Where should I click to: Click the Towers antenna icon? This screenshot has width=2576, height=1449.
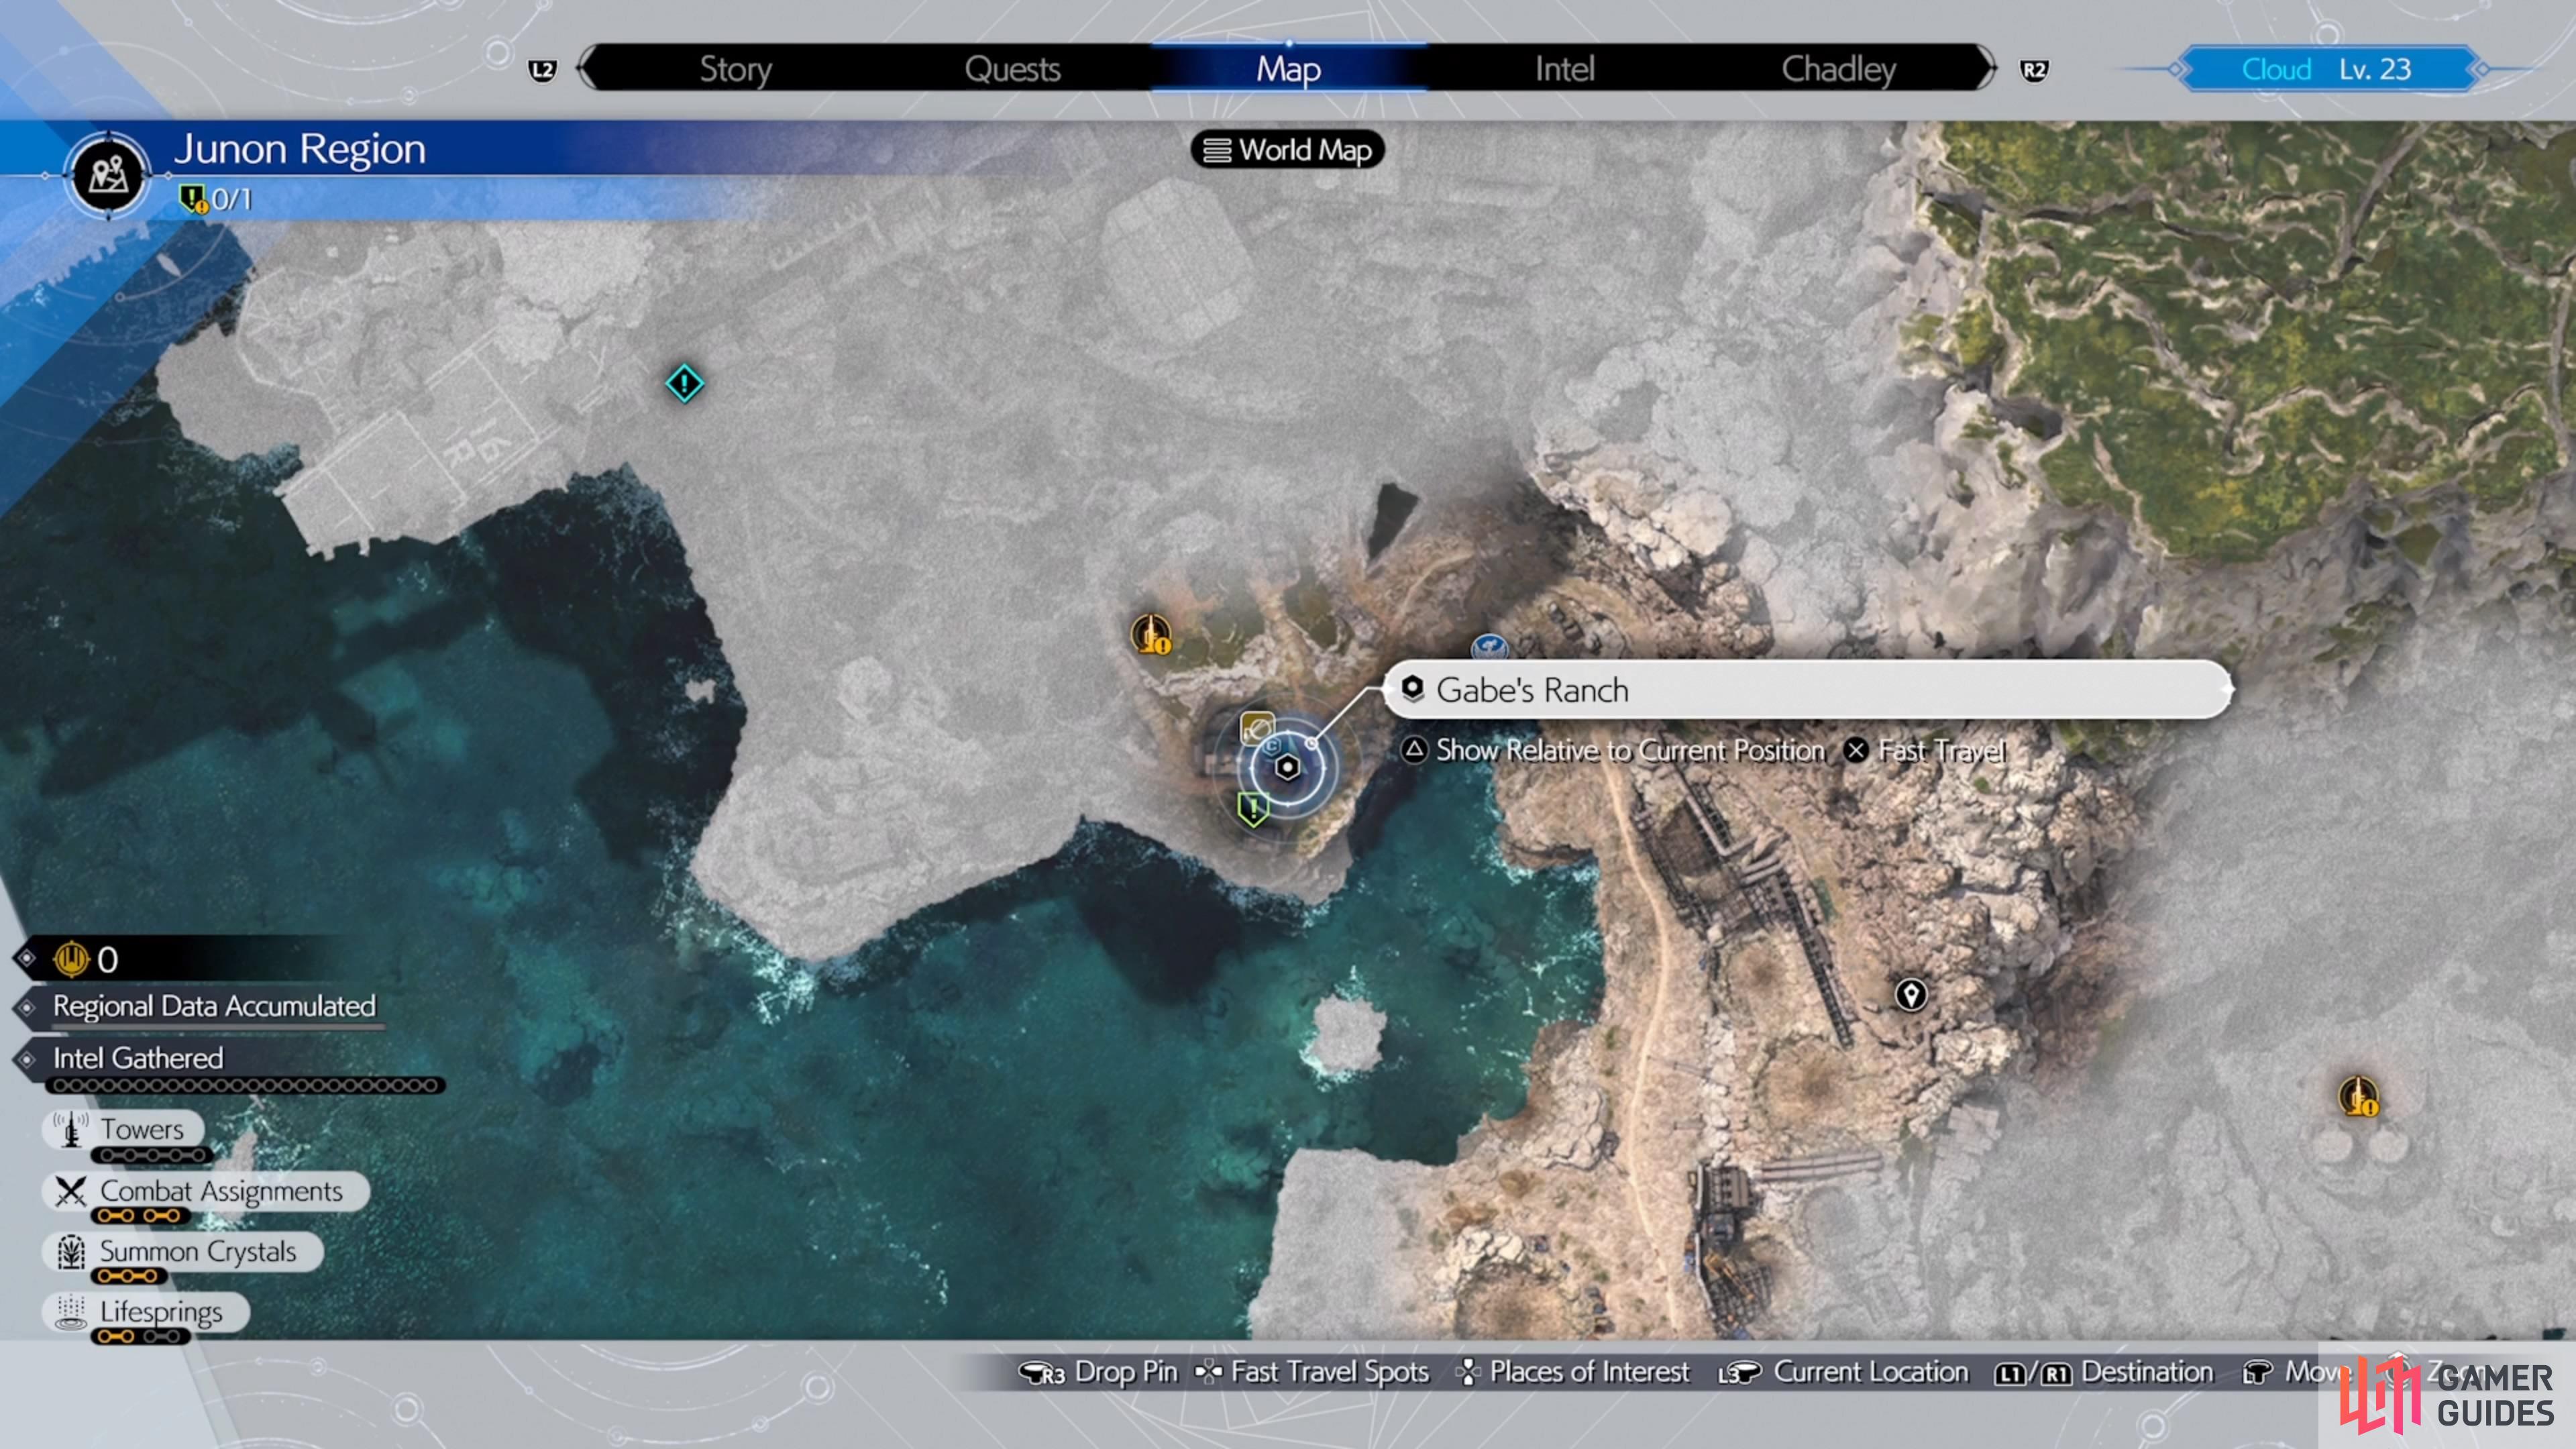coord(70,1129)
